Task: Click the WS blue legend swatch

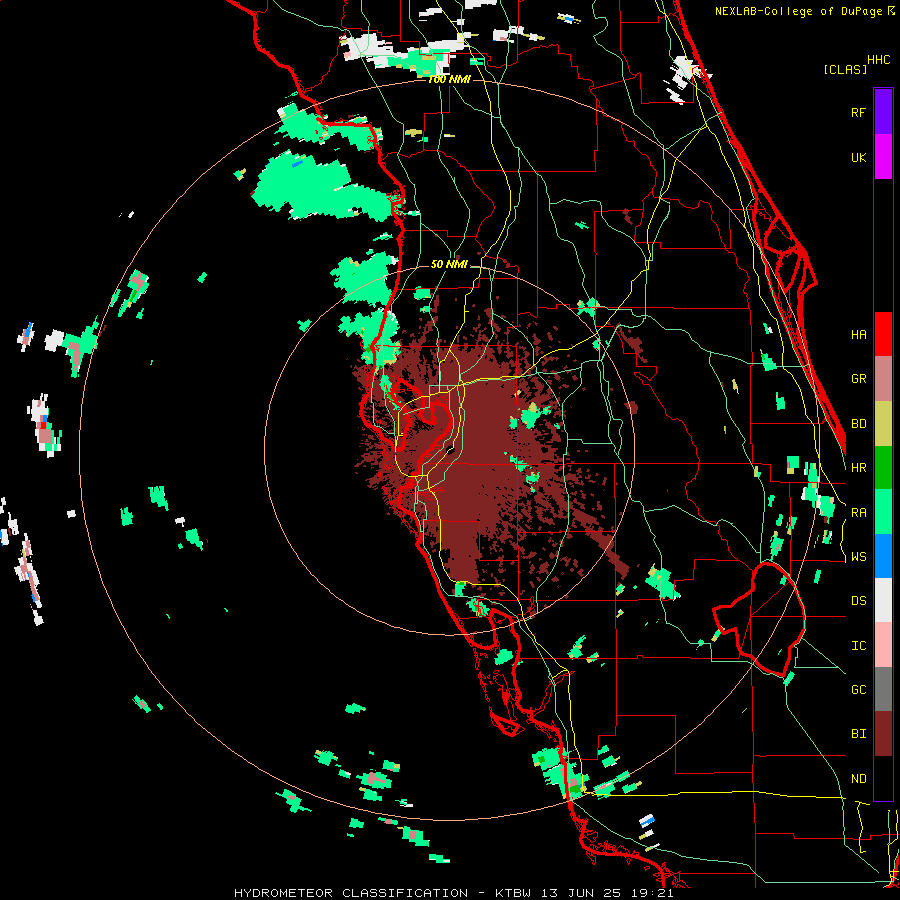Action: 883,556
